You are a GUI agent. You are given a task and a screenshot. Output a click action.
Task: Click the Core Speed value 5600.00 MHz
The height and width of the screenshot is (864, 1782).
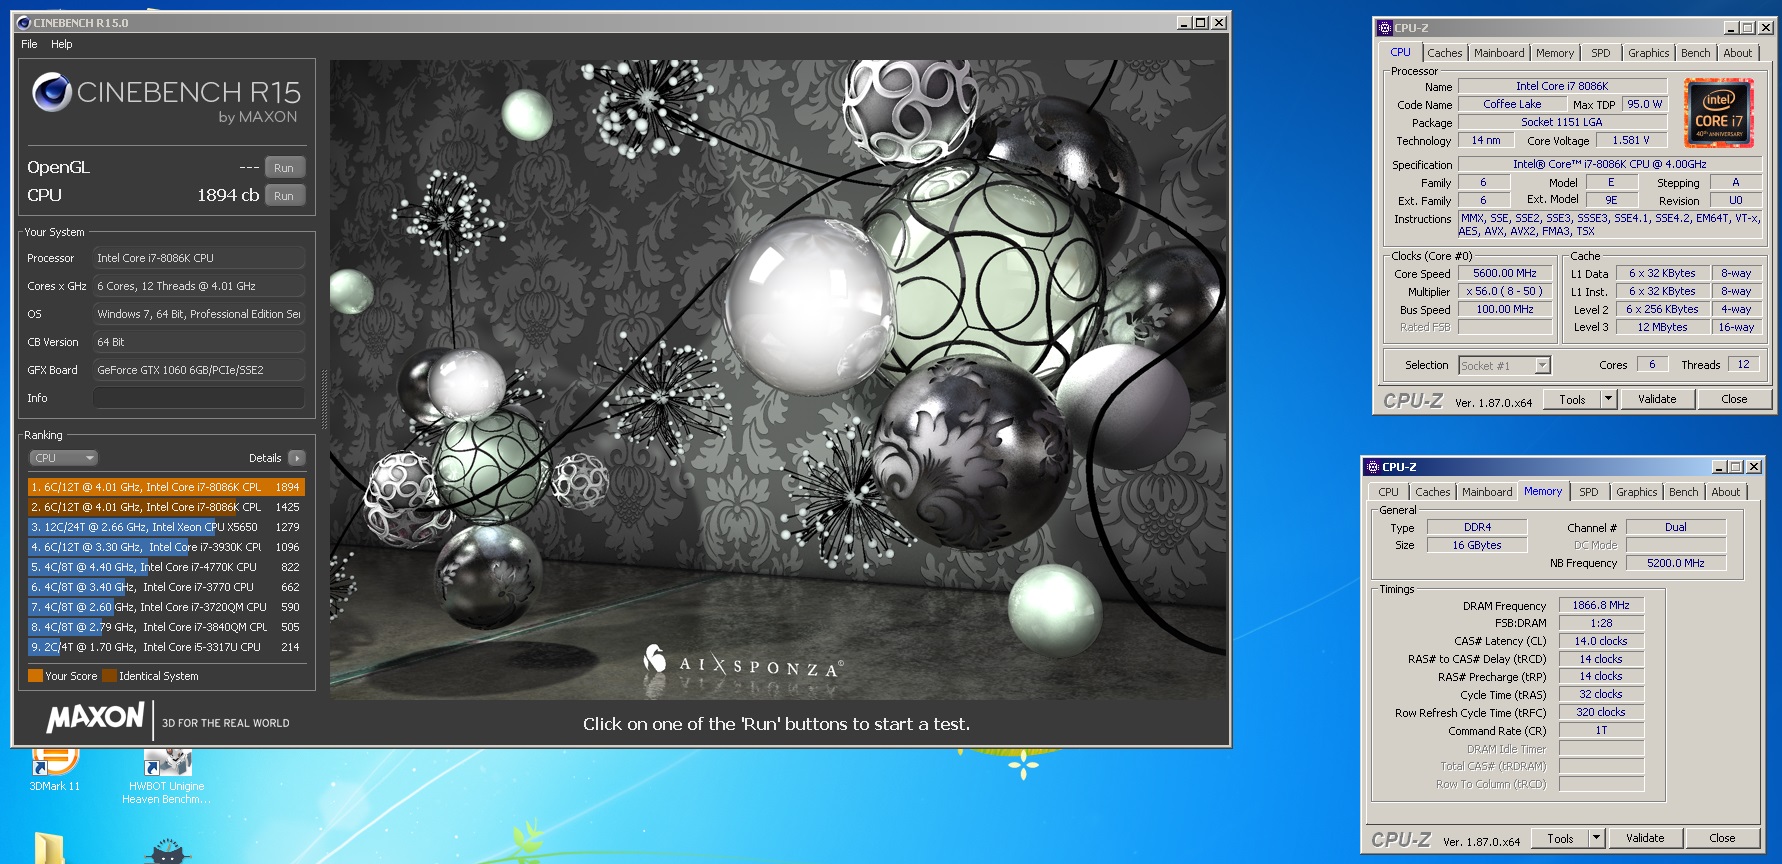(x=1504, y=273)
